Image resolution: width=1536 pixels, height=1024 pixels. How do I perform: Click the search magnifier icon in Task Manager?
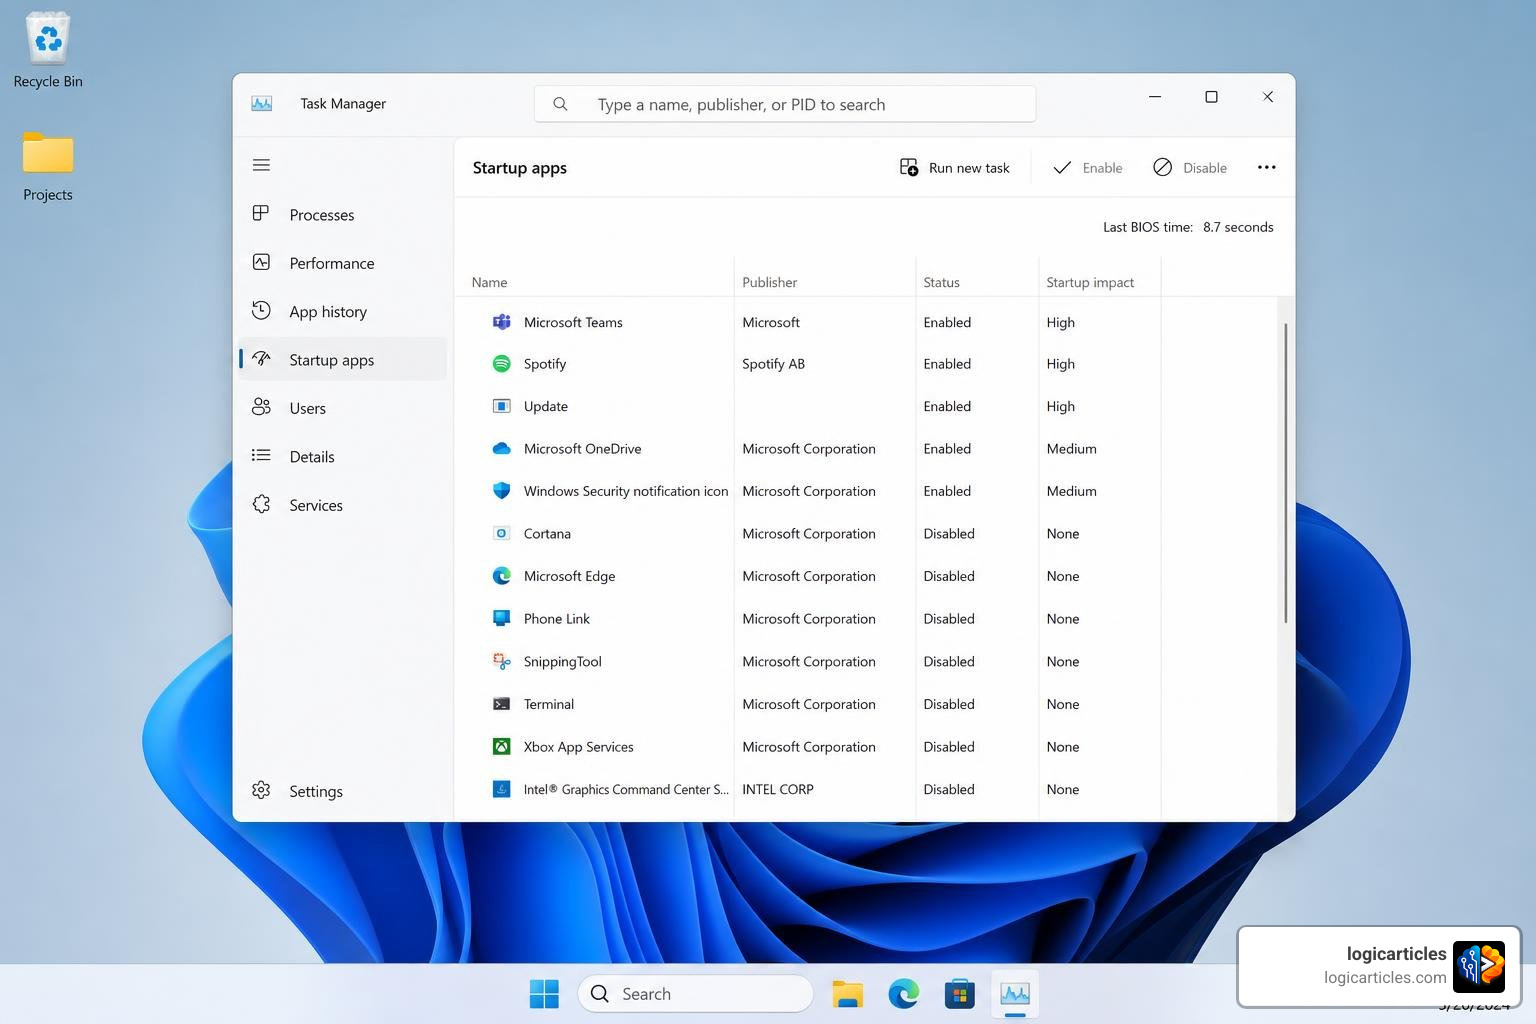(560, 104)
